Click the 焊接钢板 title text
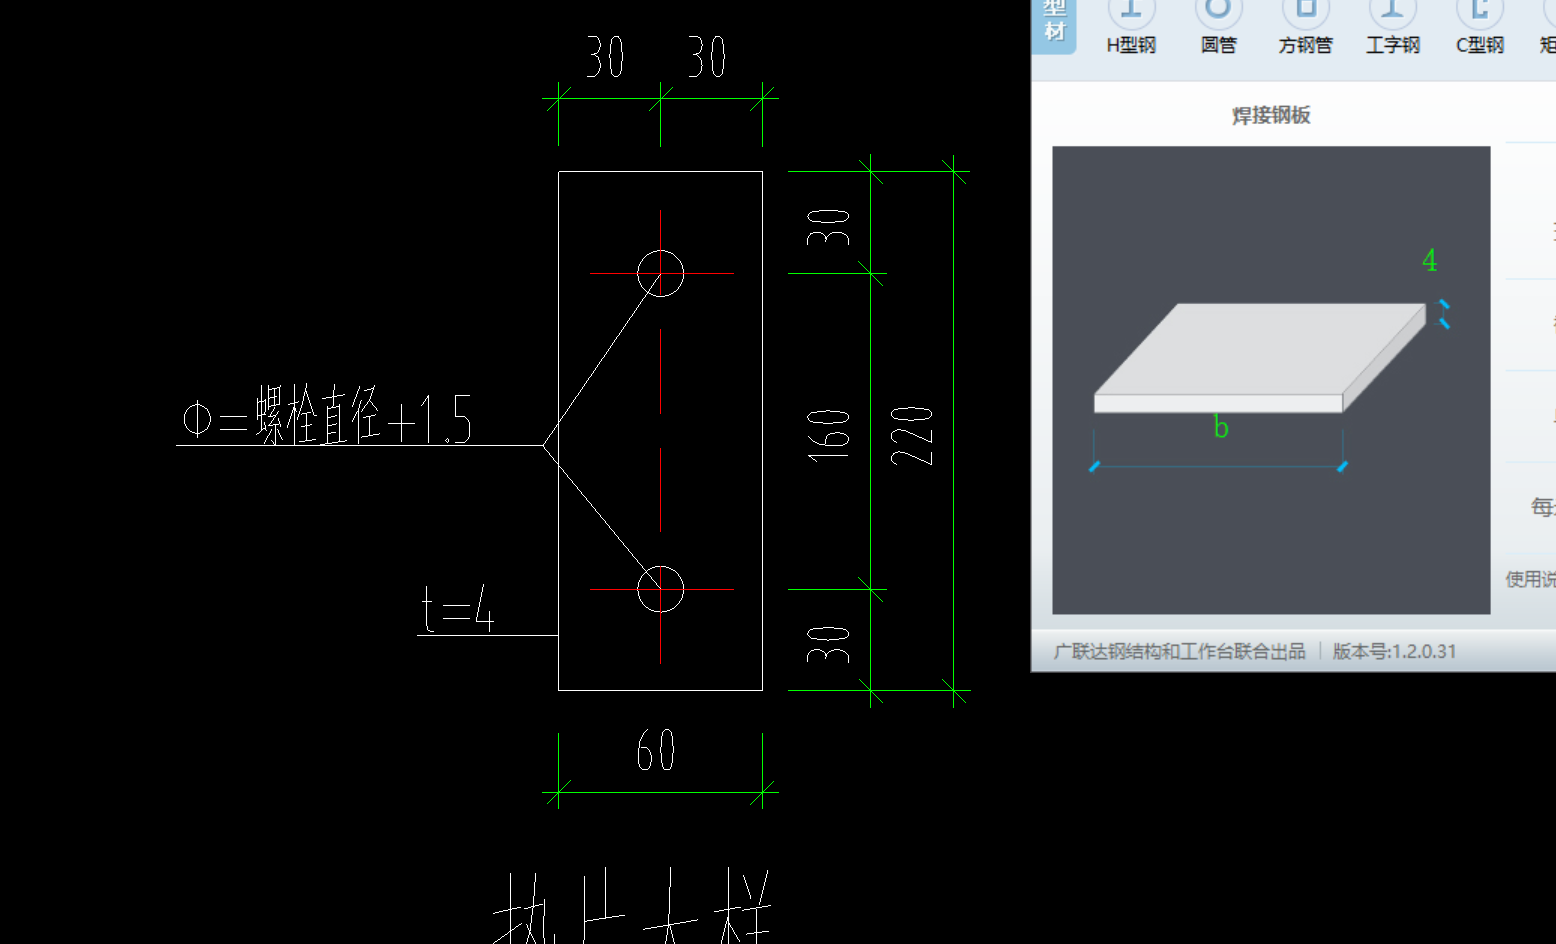Viewport: 1556px width, 944px height. coord(1271,115)
